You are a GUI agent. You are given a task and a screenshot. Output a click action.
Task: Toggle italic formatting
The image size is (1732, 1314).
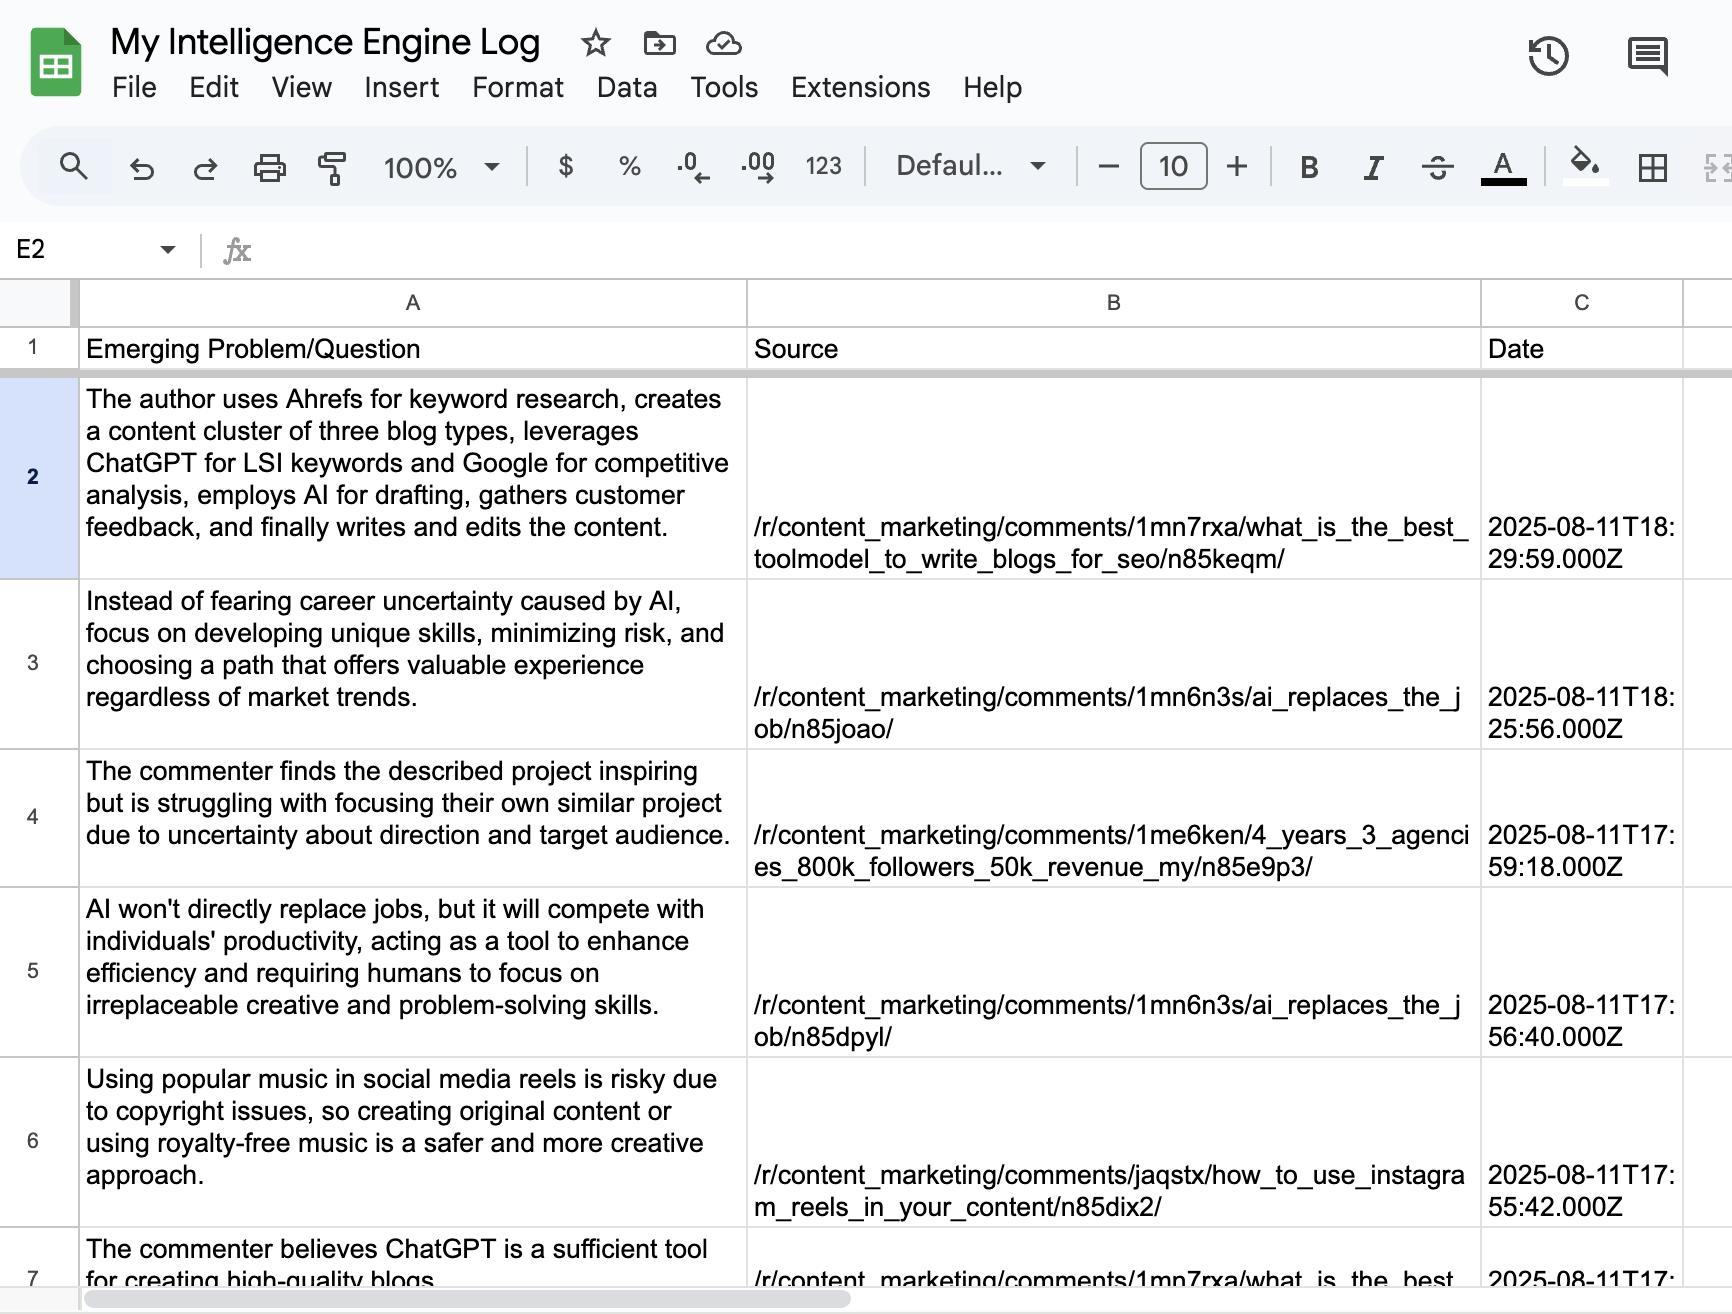(1373, 167)
